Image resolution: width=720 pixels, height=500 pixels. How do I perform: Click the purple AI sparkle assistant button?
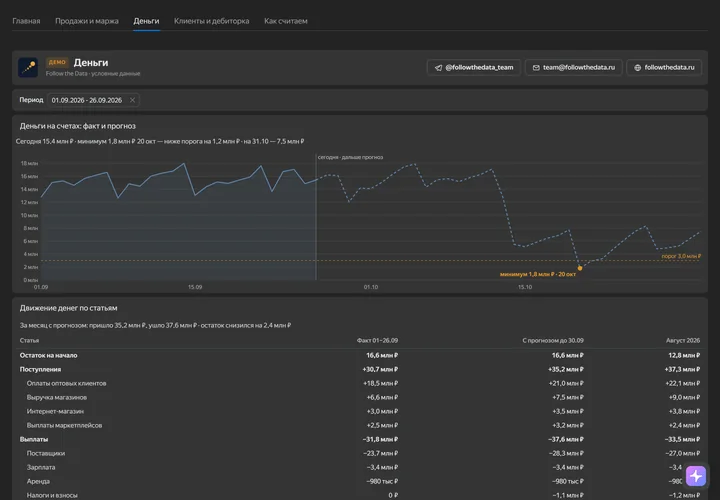tap(696, 476)
